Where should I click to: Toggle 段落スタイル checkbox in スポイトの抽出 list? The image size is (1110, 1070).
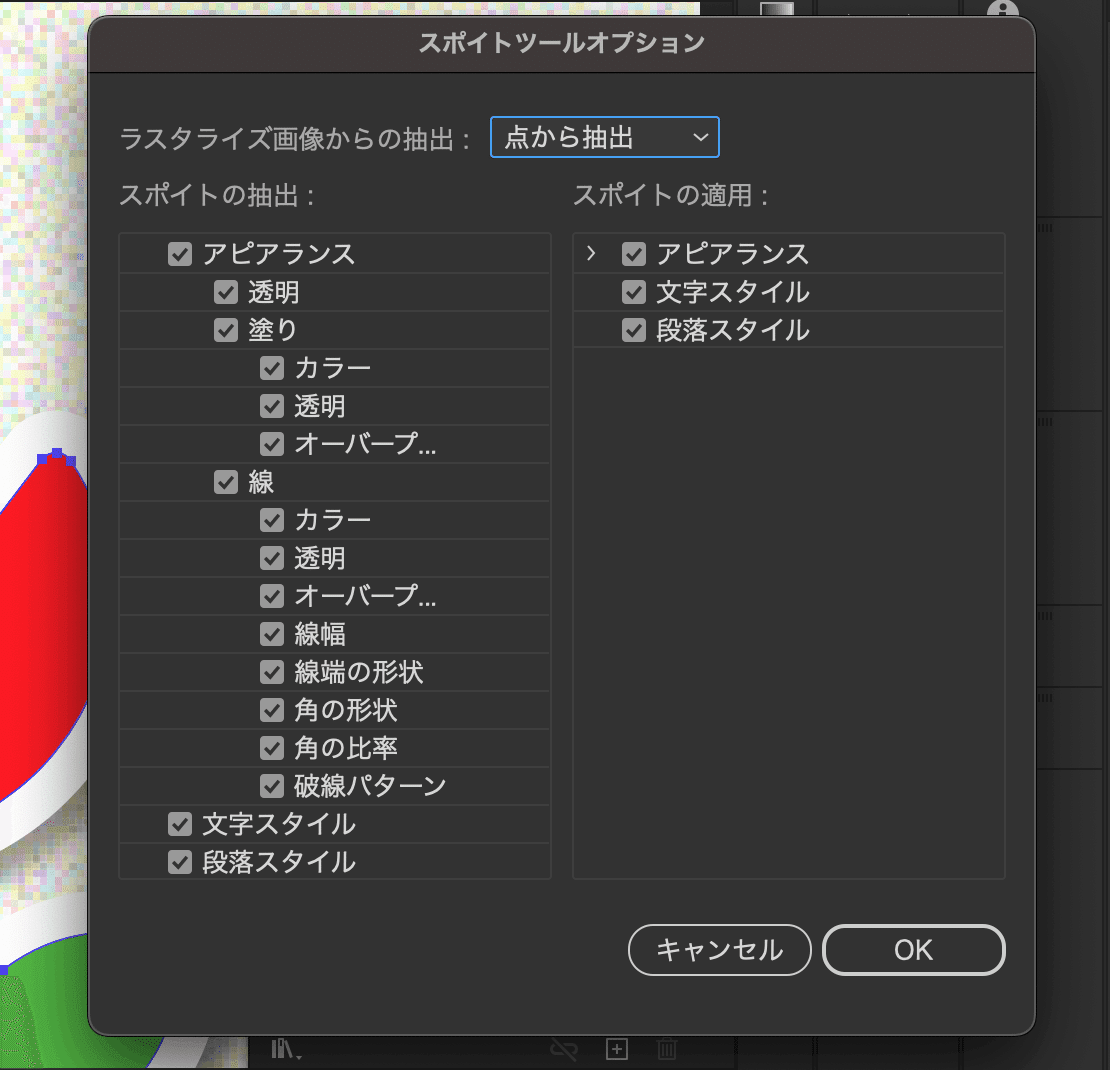(180, 862)
